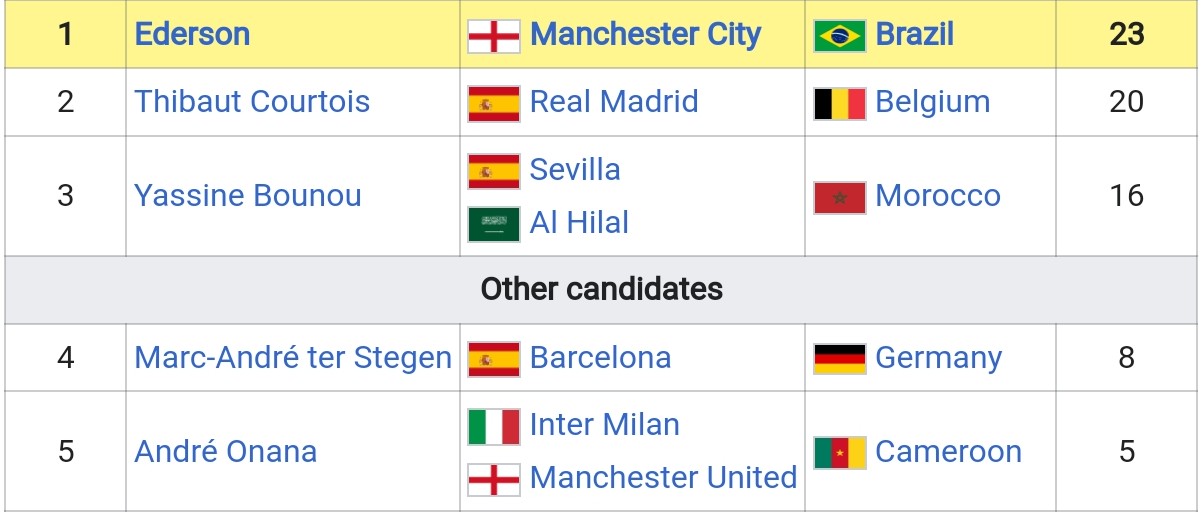
Task: Click the Morocco flag icon
Action: (838, 197)
